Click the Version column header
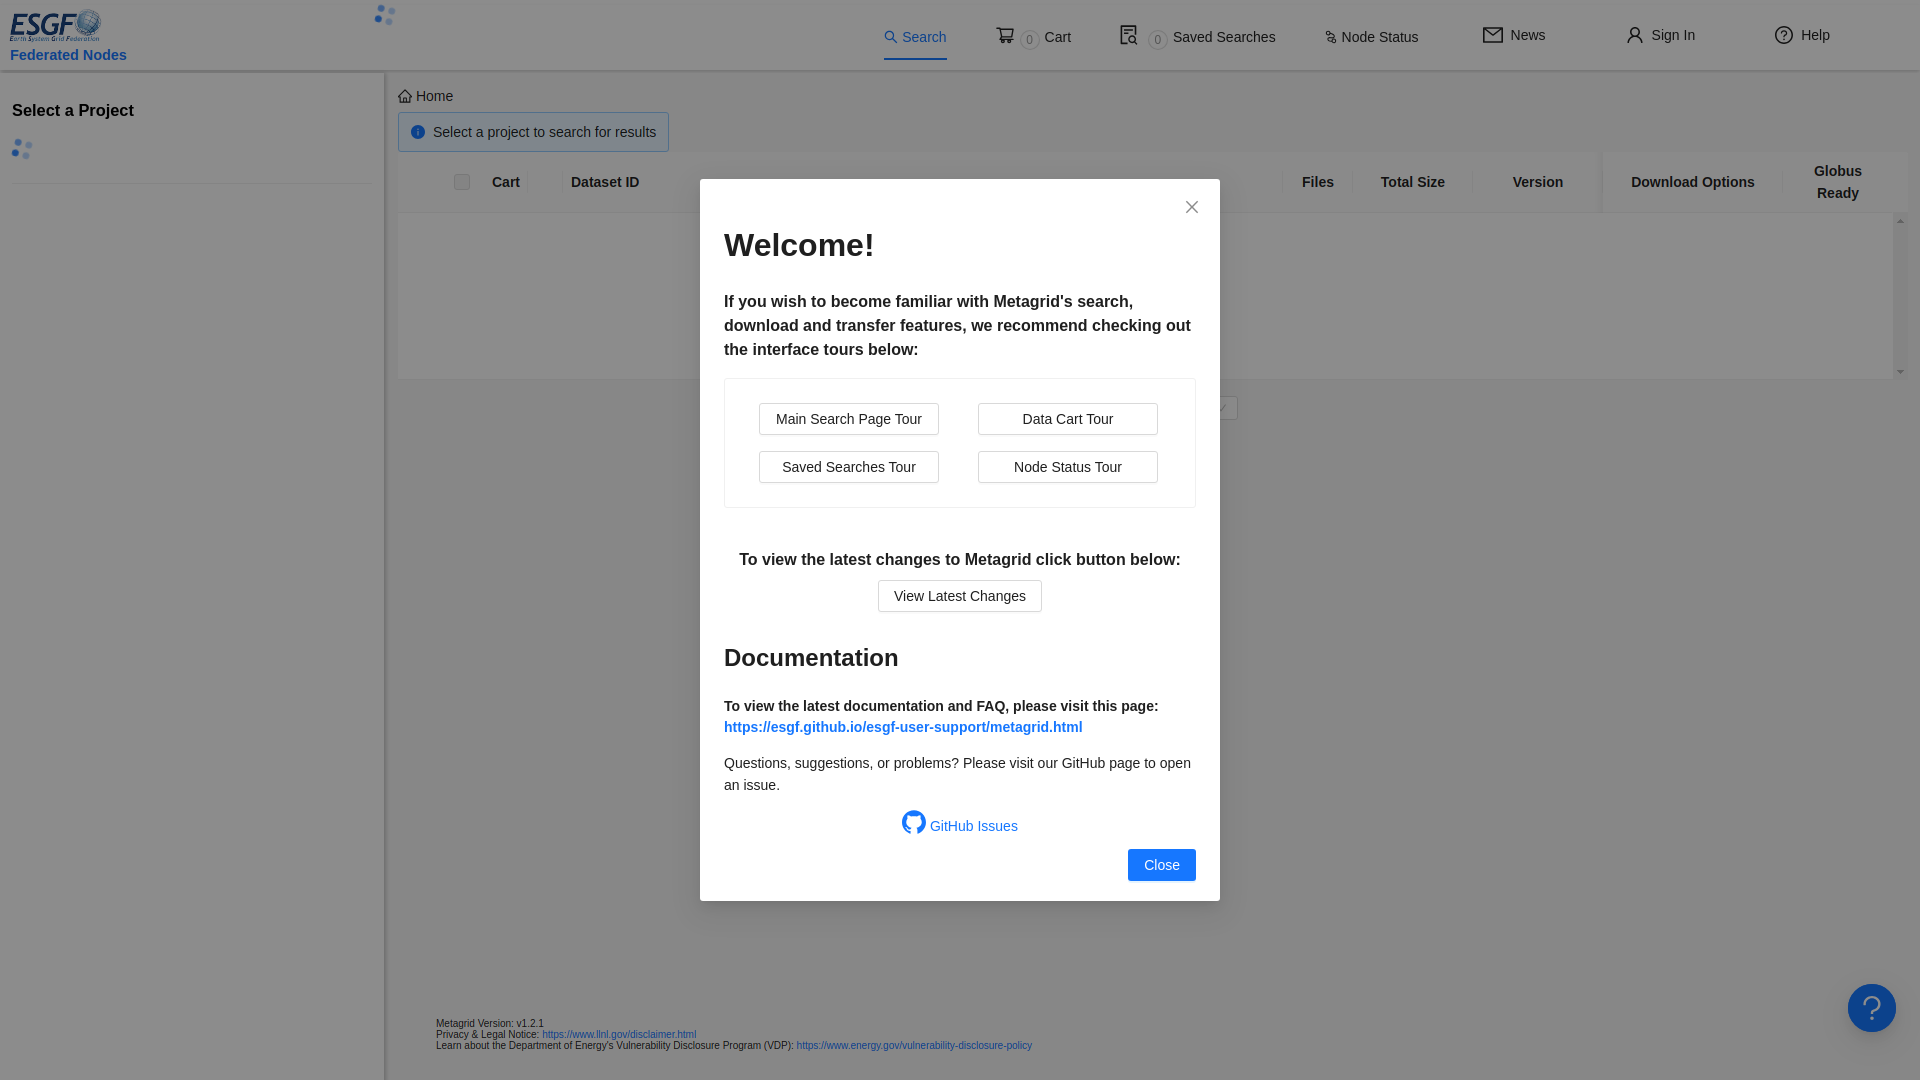The height and width of the screenshot is (1080, 1920). 1538,182
